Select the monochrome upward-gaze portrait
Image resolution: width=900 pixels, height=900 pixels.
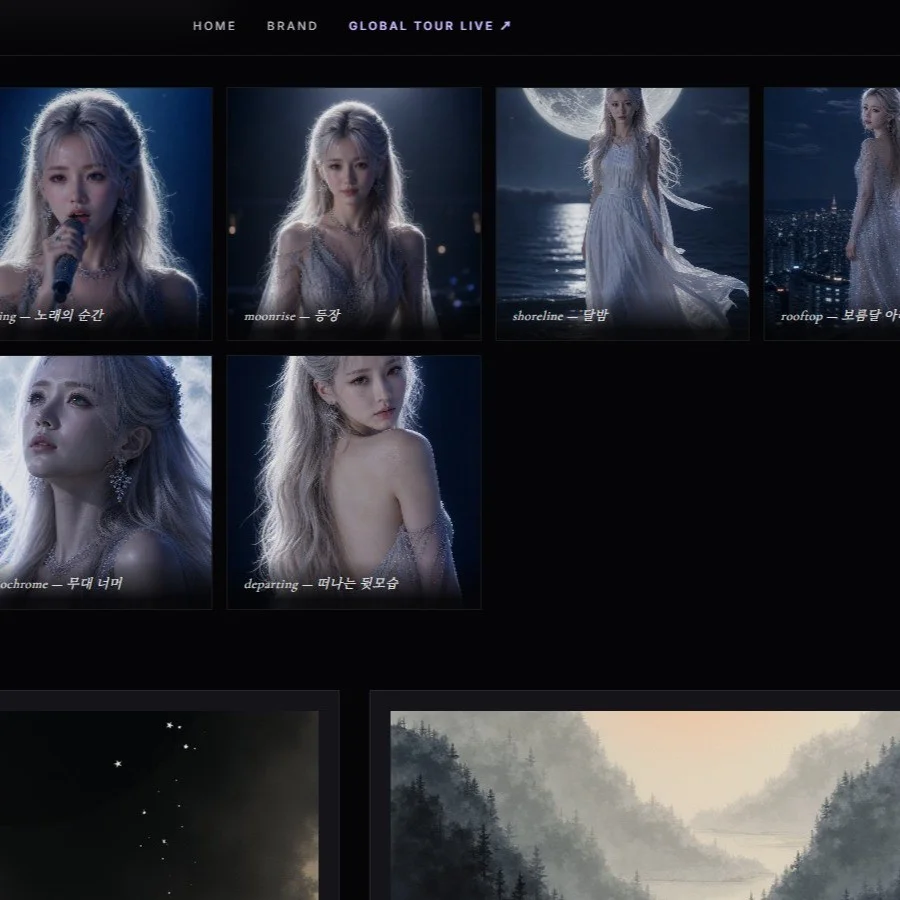point(106,482)
